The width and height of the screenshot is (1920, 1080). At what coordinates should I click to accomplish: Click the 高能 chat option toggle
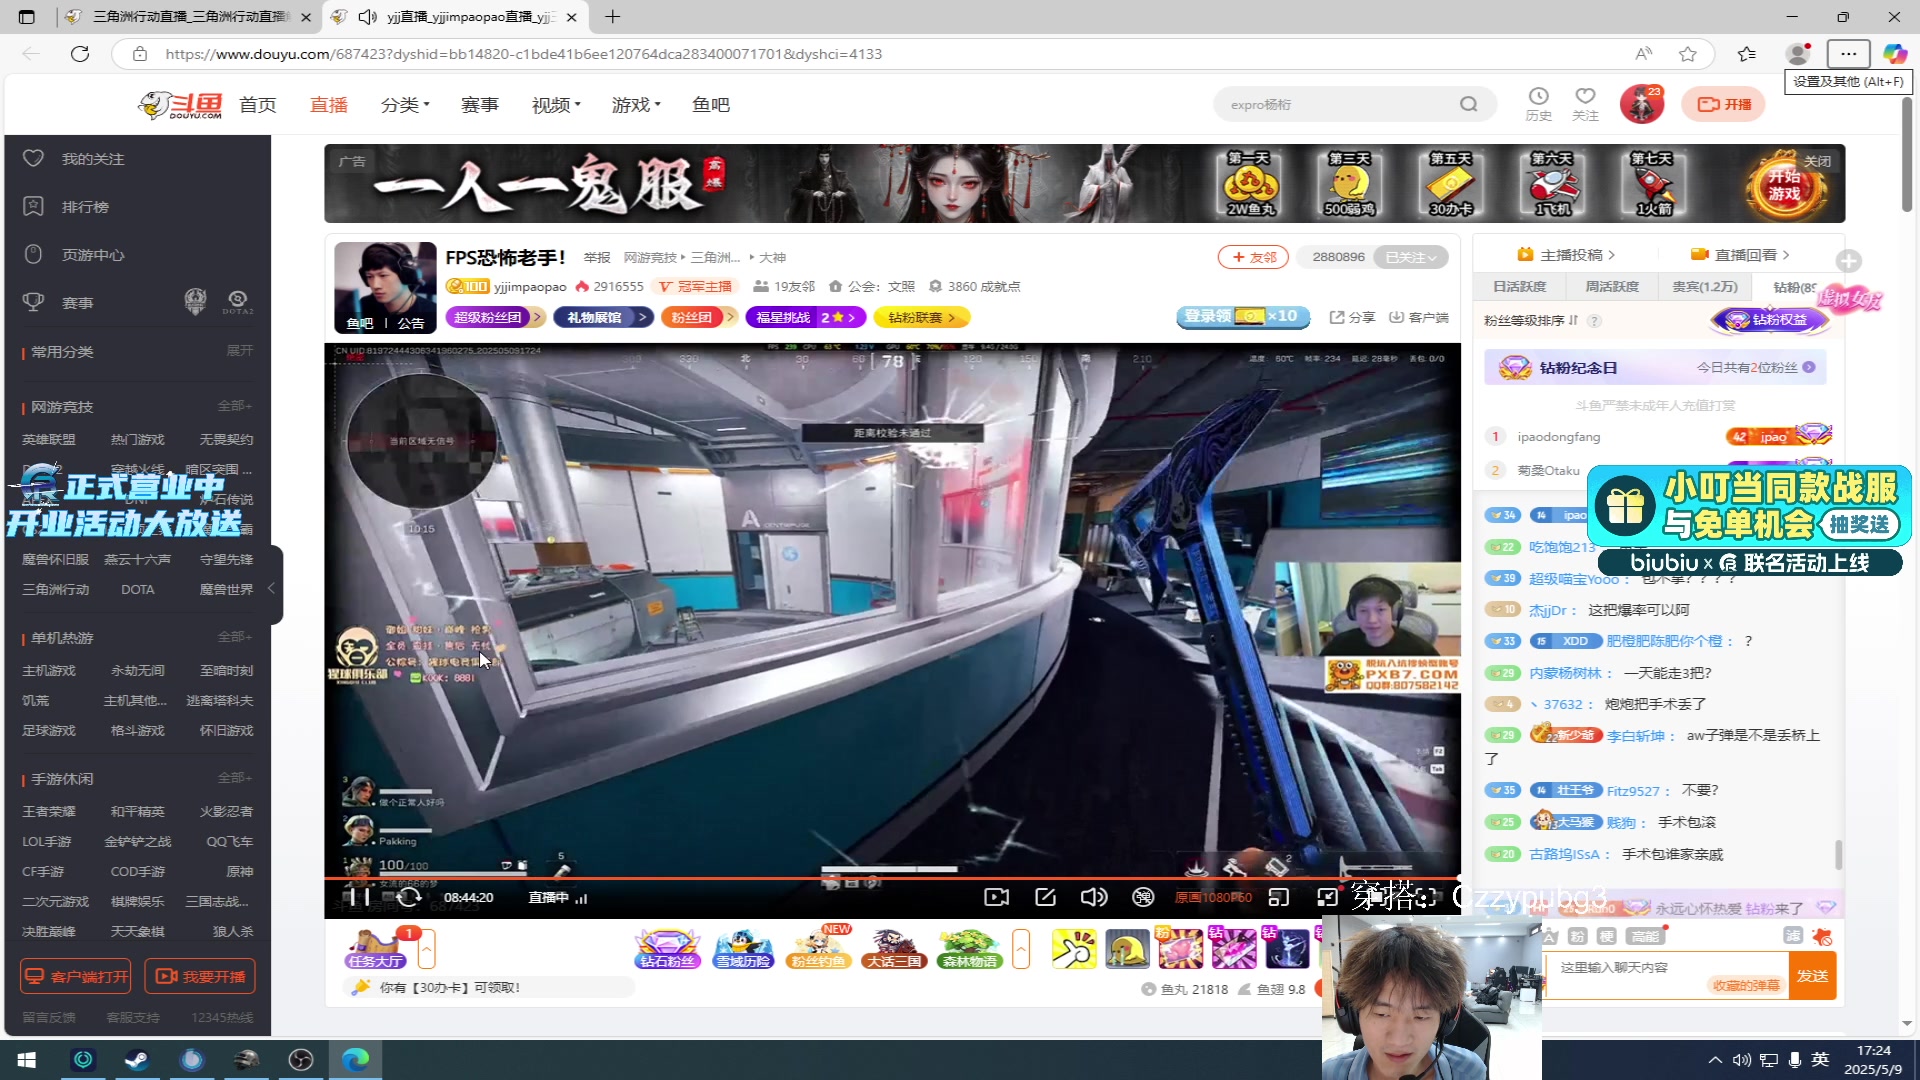click(1644, 936)
